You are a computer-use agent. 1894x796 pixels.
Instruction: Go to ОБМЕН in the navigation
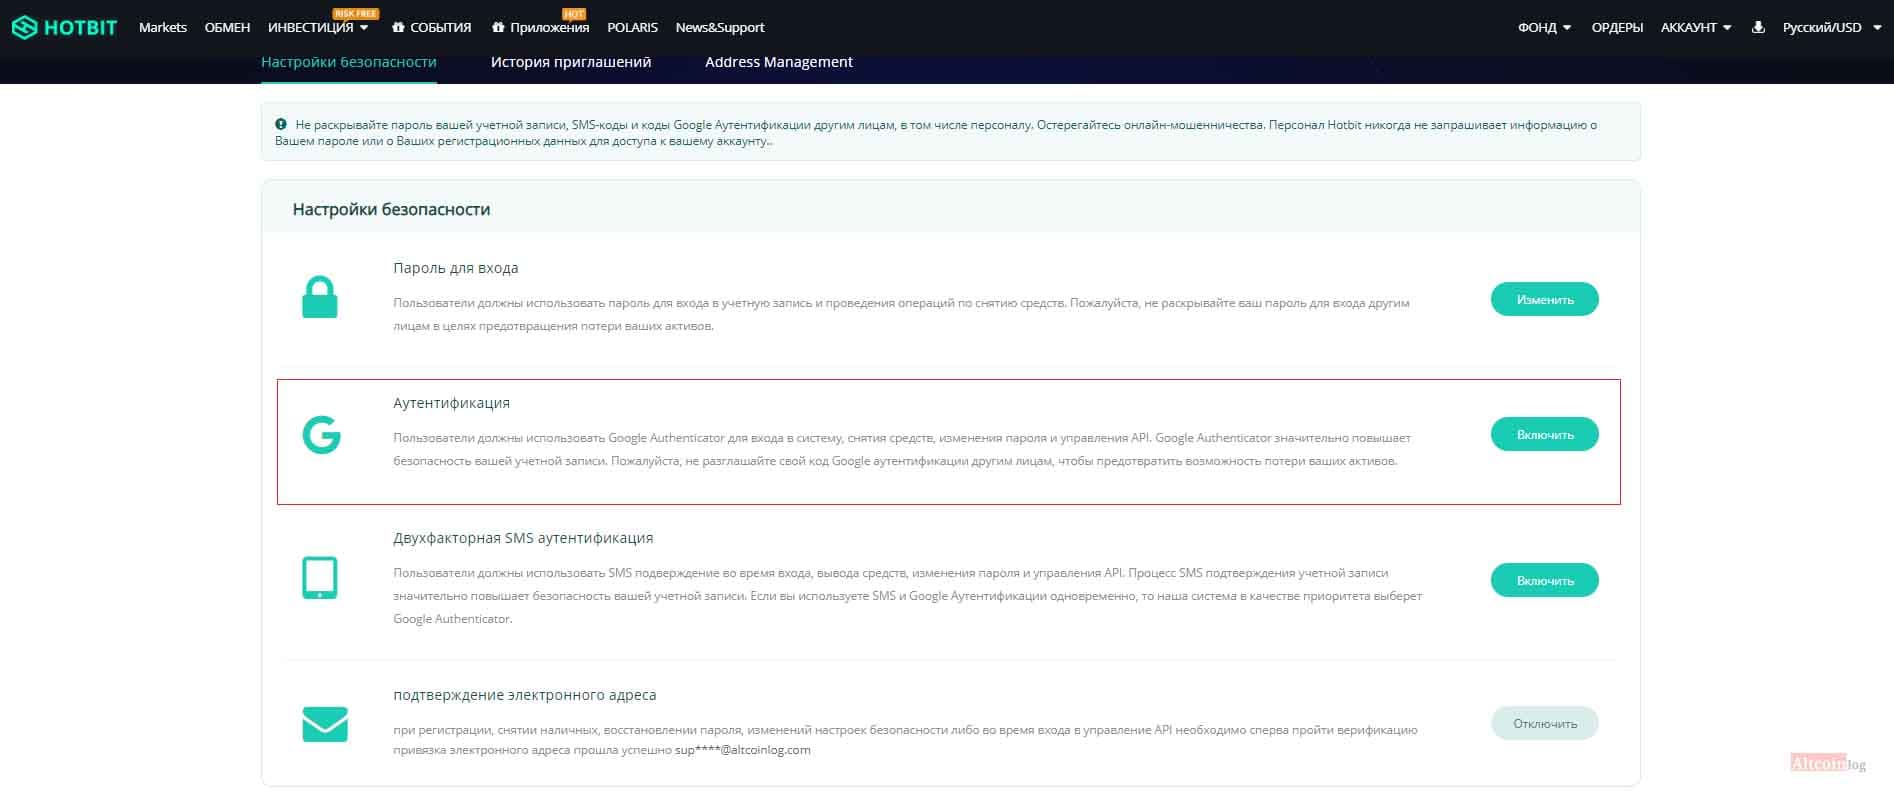click(227, 27)
